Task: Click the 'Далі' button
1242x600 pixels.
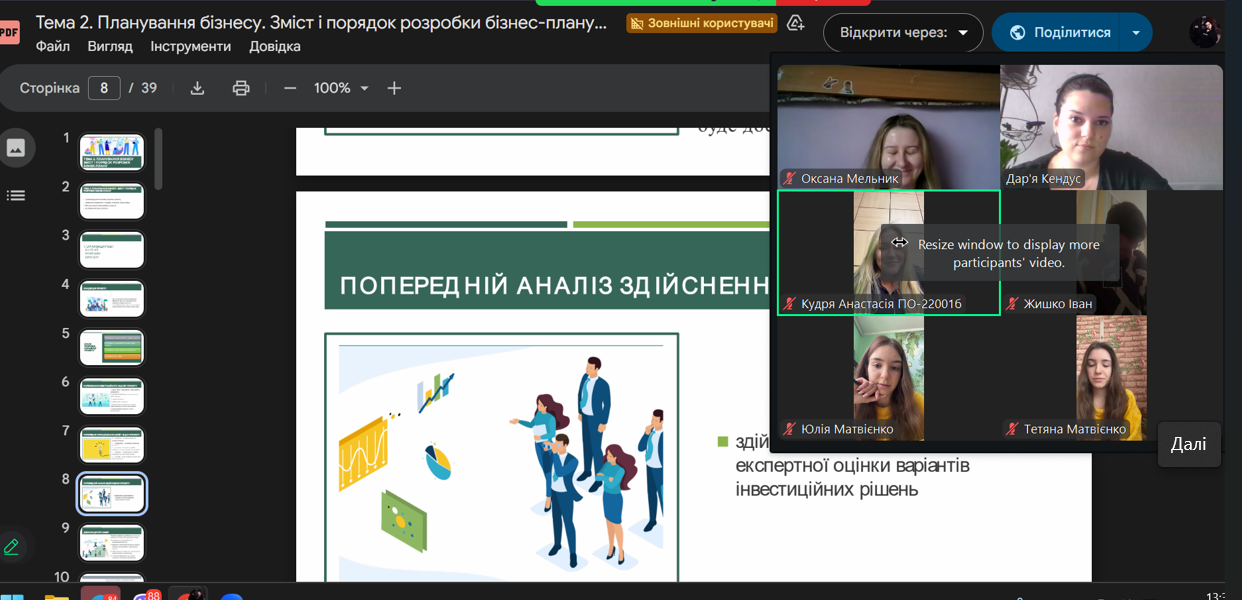Action: [x=1188, y=444]
